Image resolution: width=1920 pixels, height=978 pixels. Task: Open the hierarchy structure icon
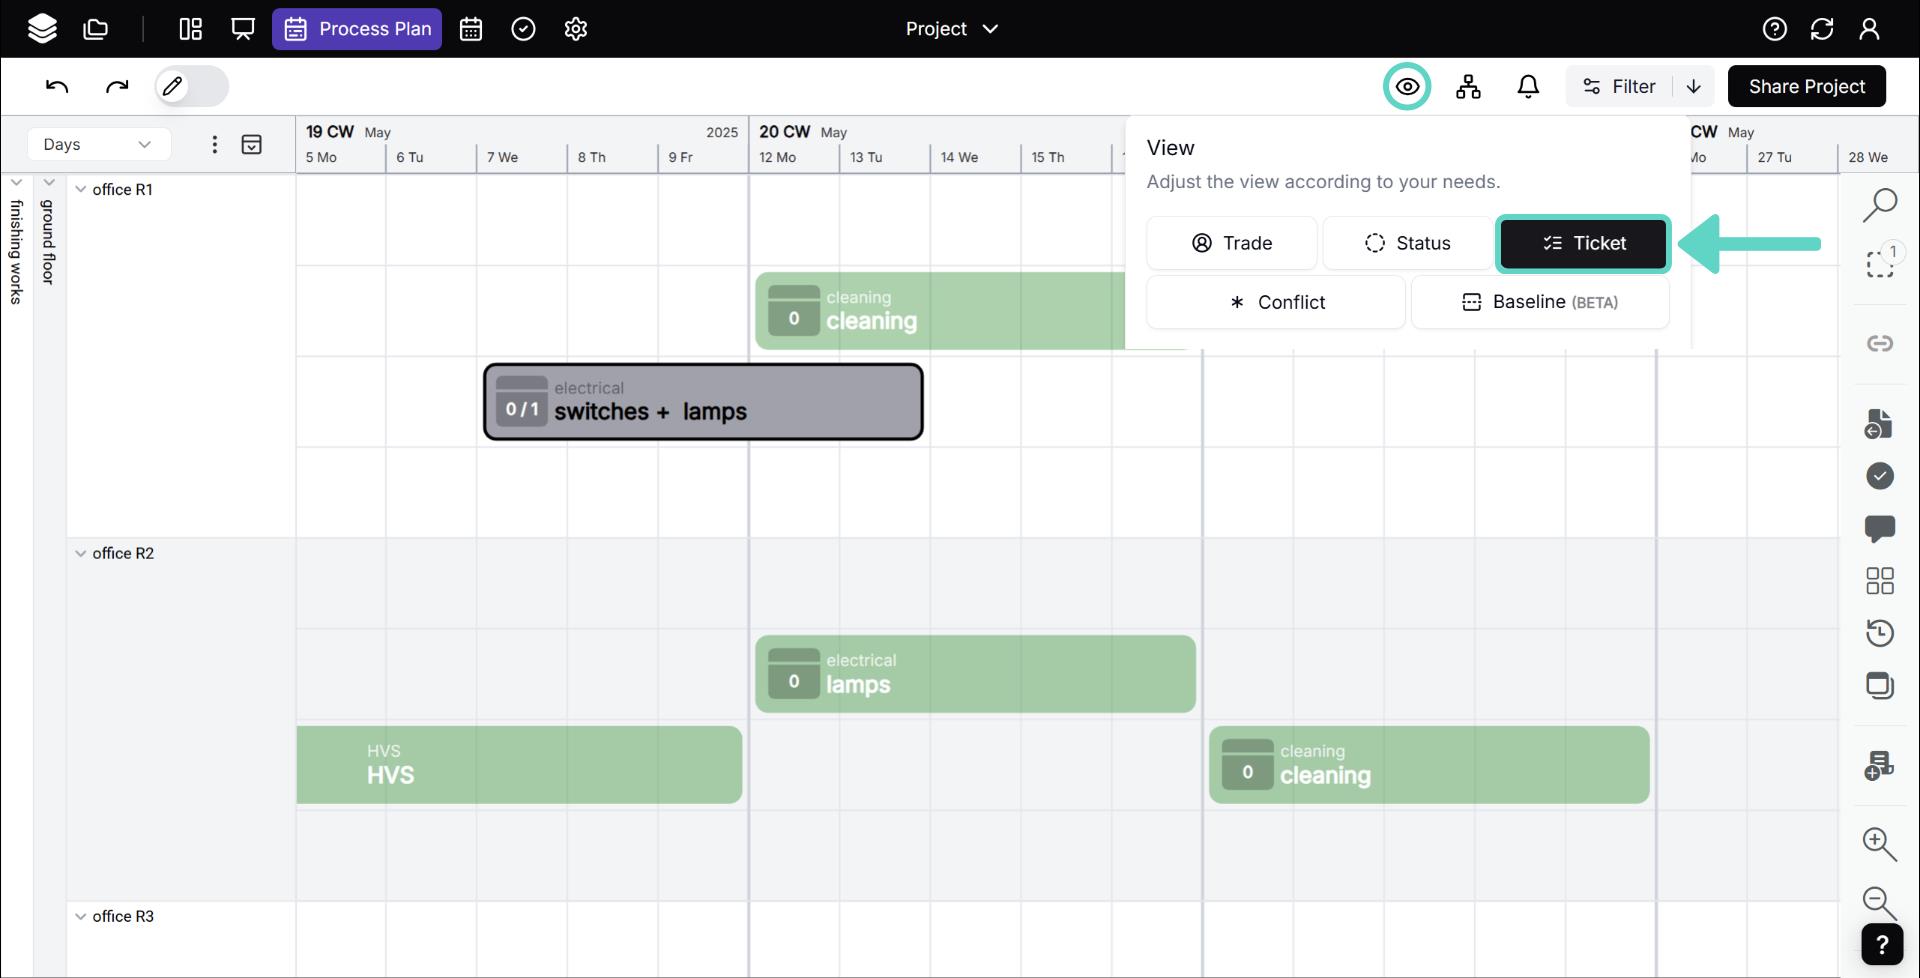point(1468,87)
